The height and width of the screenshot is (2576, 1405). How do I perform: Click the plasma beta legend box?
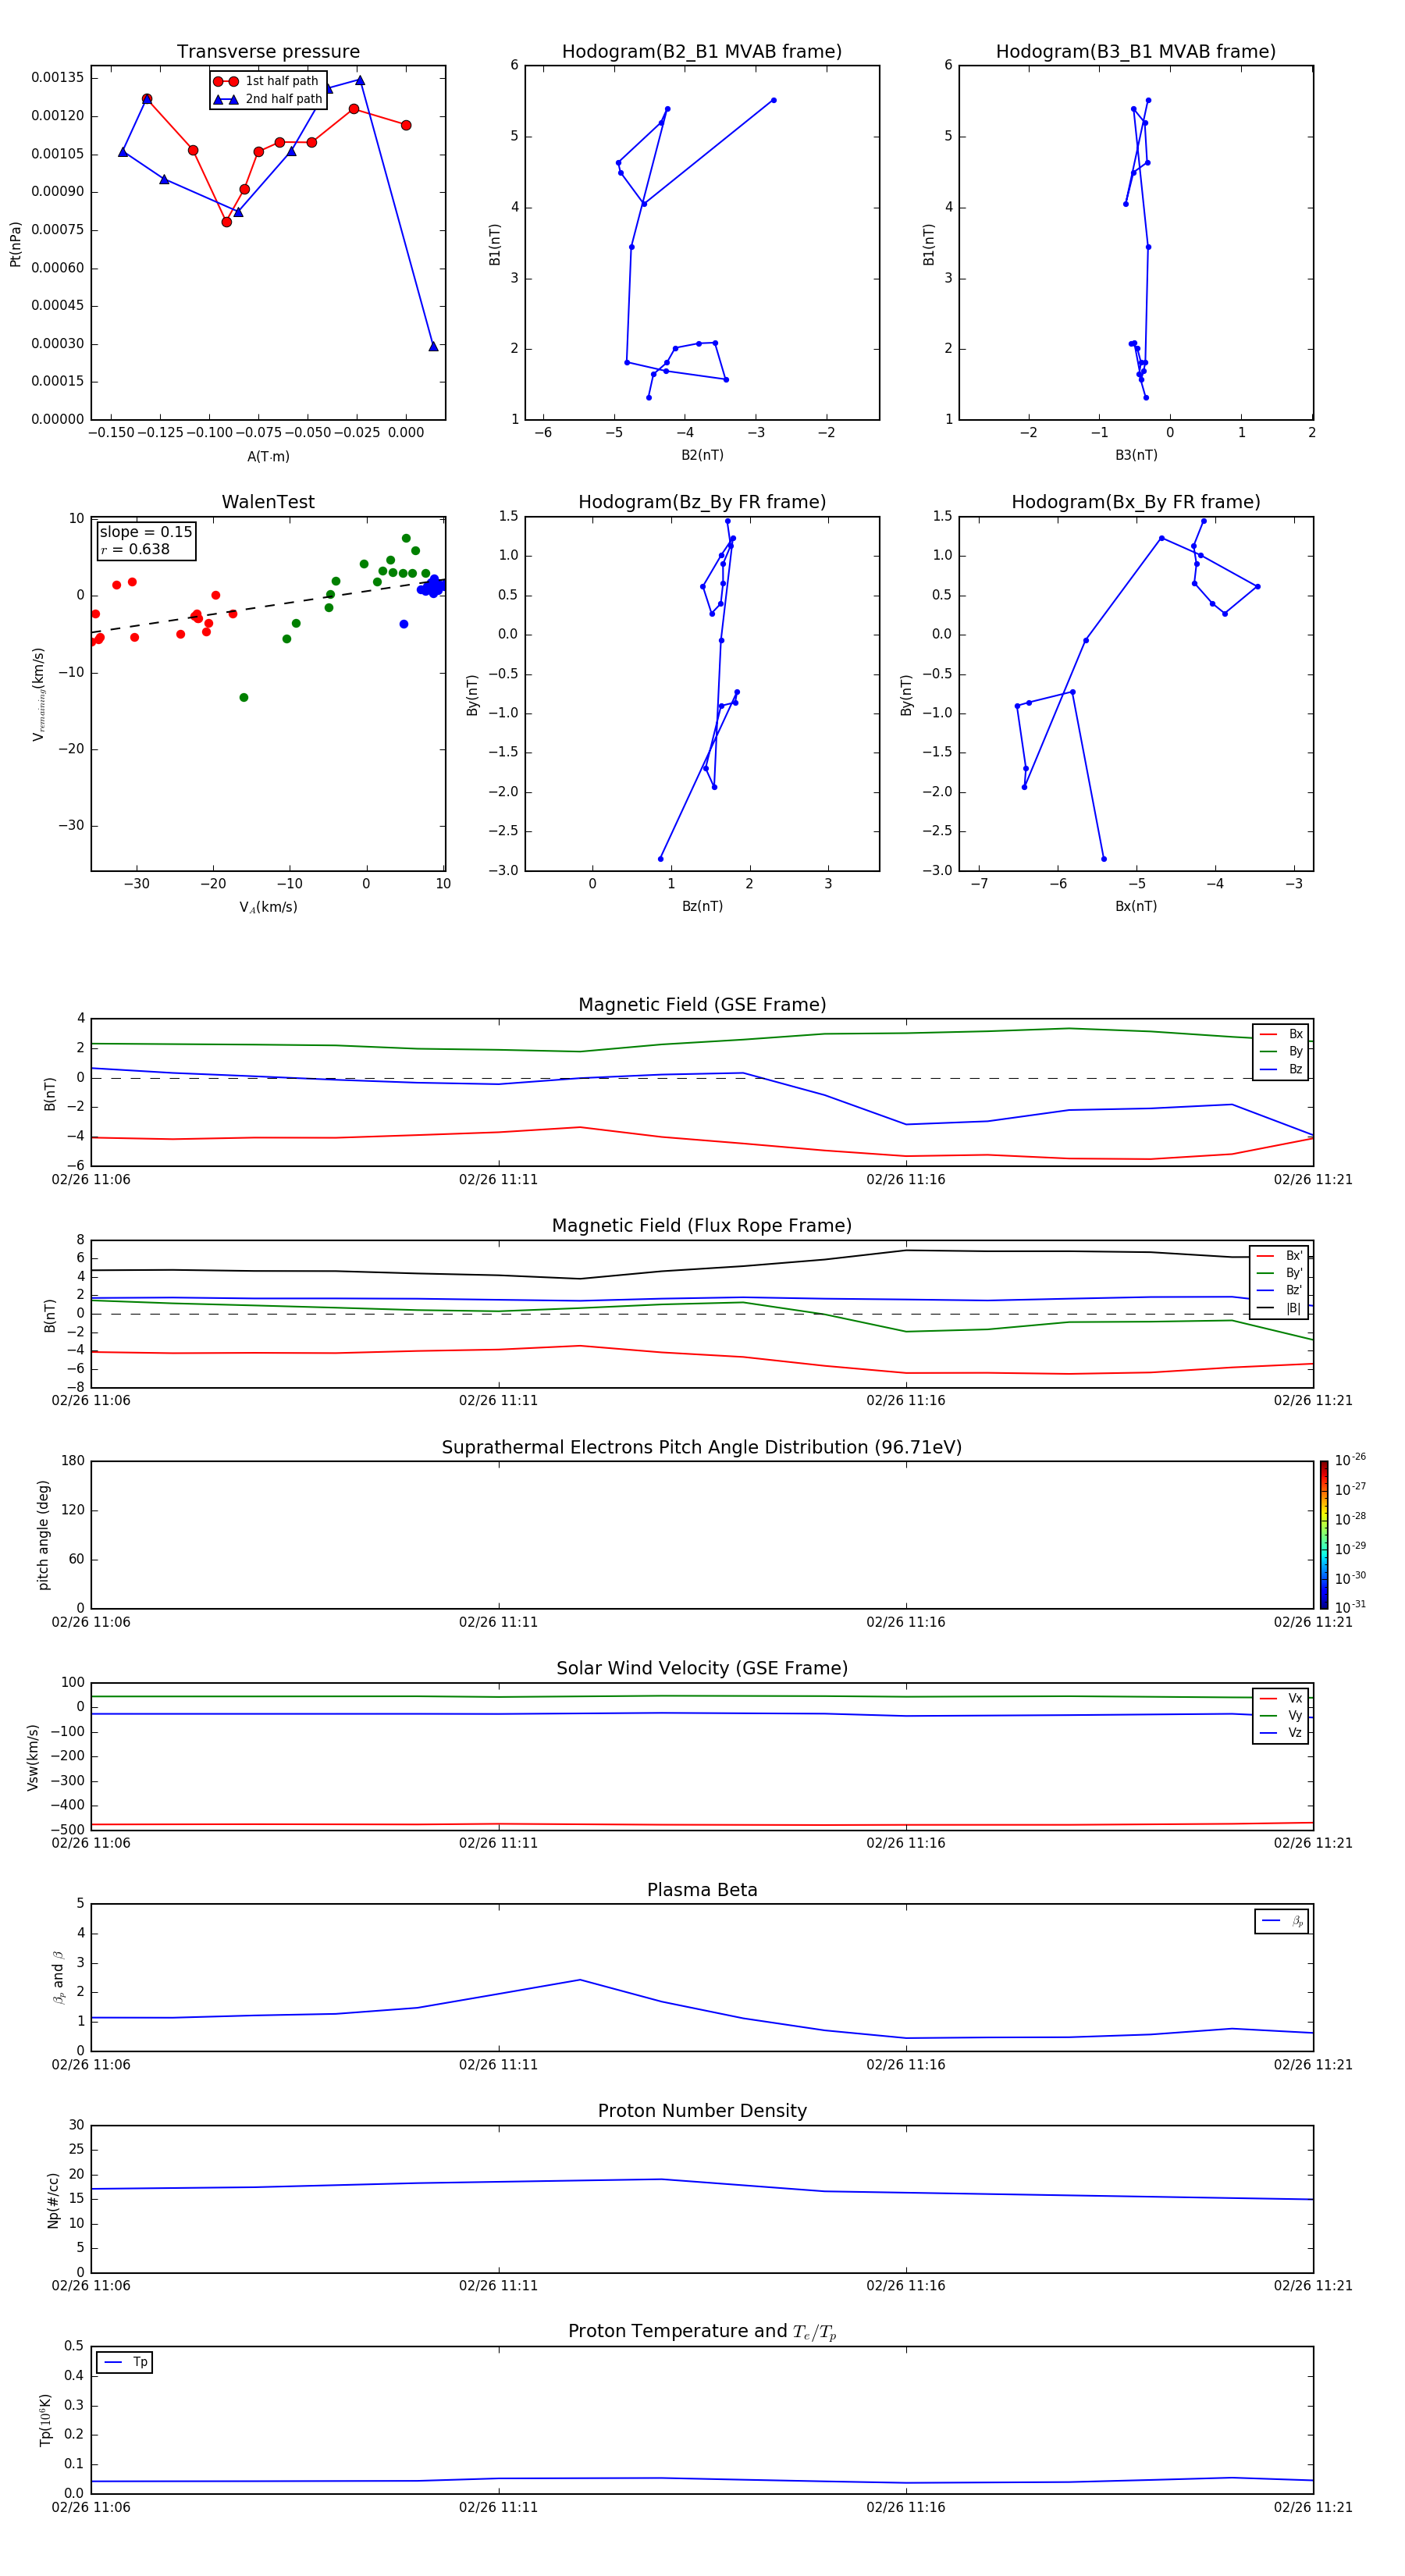[1281, 1922]
